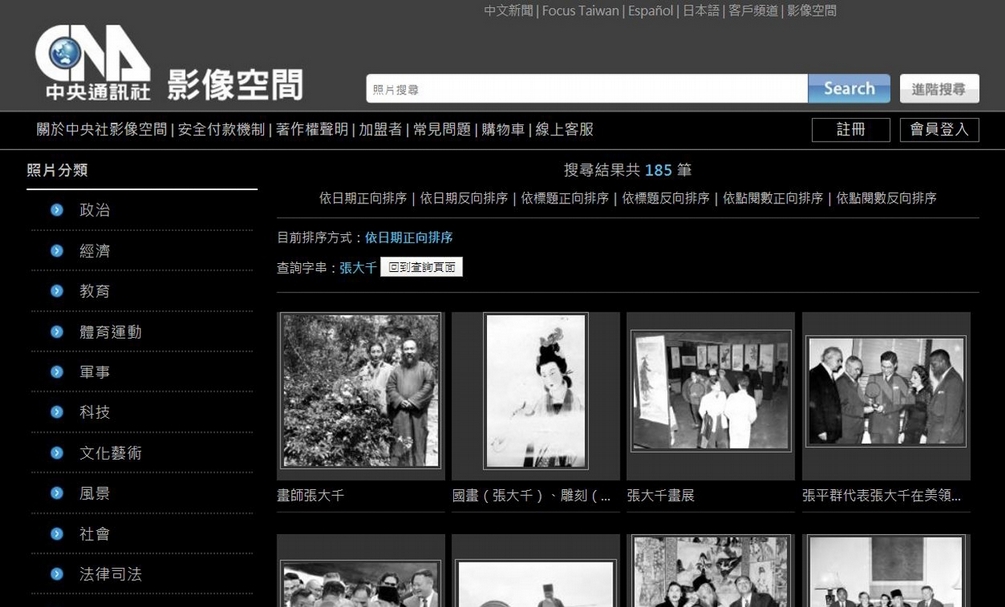Open the 購物車 shopping cart
This screenshot has height=607, width=1005.
tap(503, 129)
